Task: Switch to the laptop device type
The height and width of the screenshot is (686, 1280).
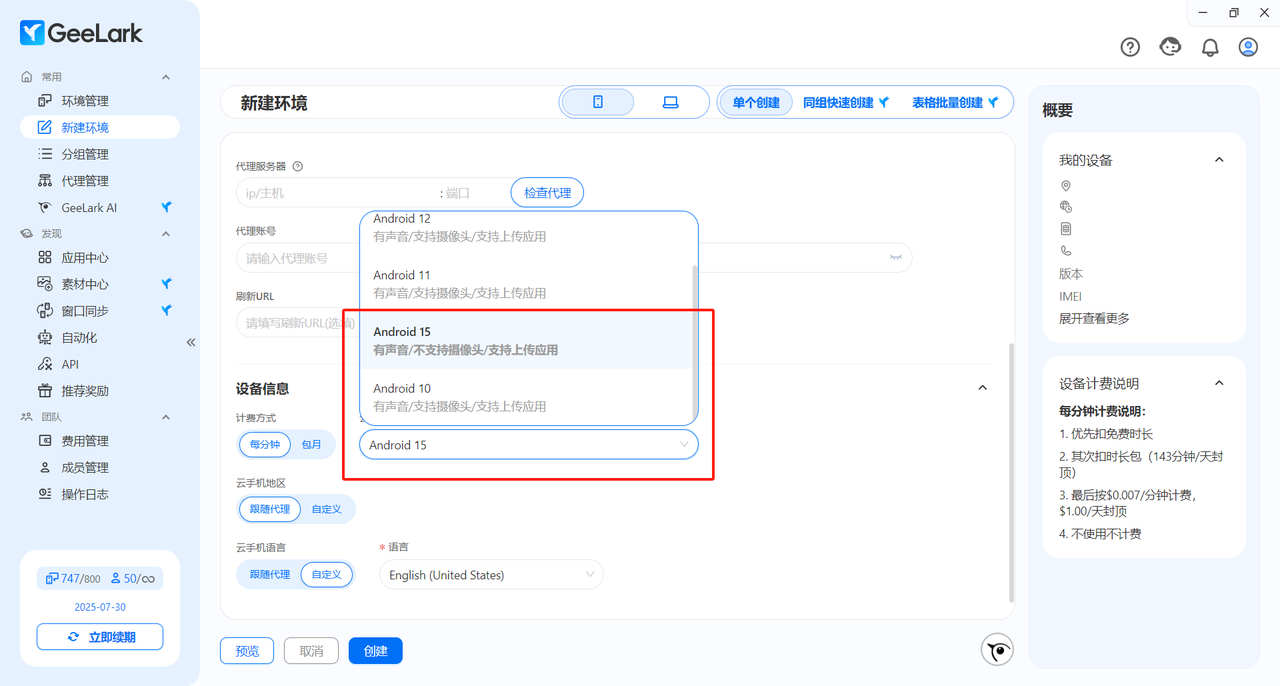Action: pyautogui.click(x=671, y=102)
